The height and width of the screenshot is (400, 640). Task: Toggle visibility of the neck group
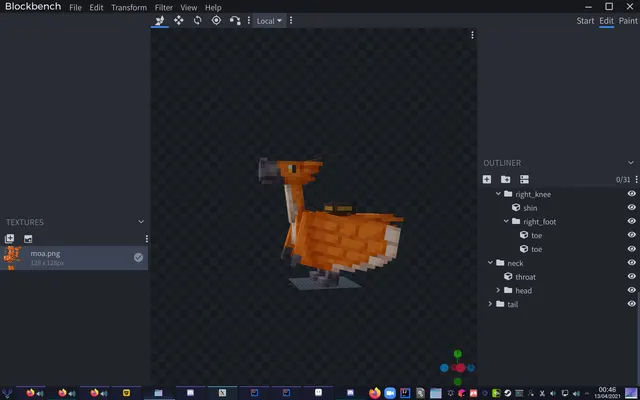pos(631,262)
